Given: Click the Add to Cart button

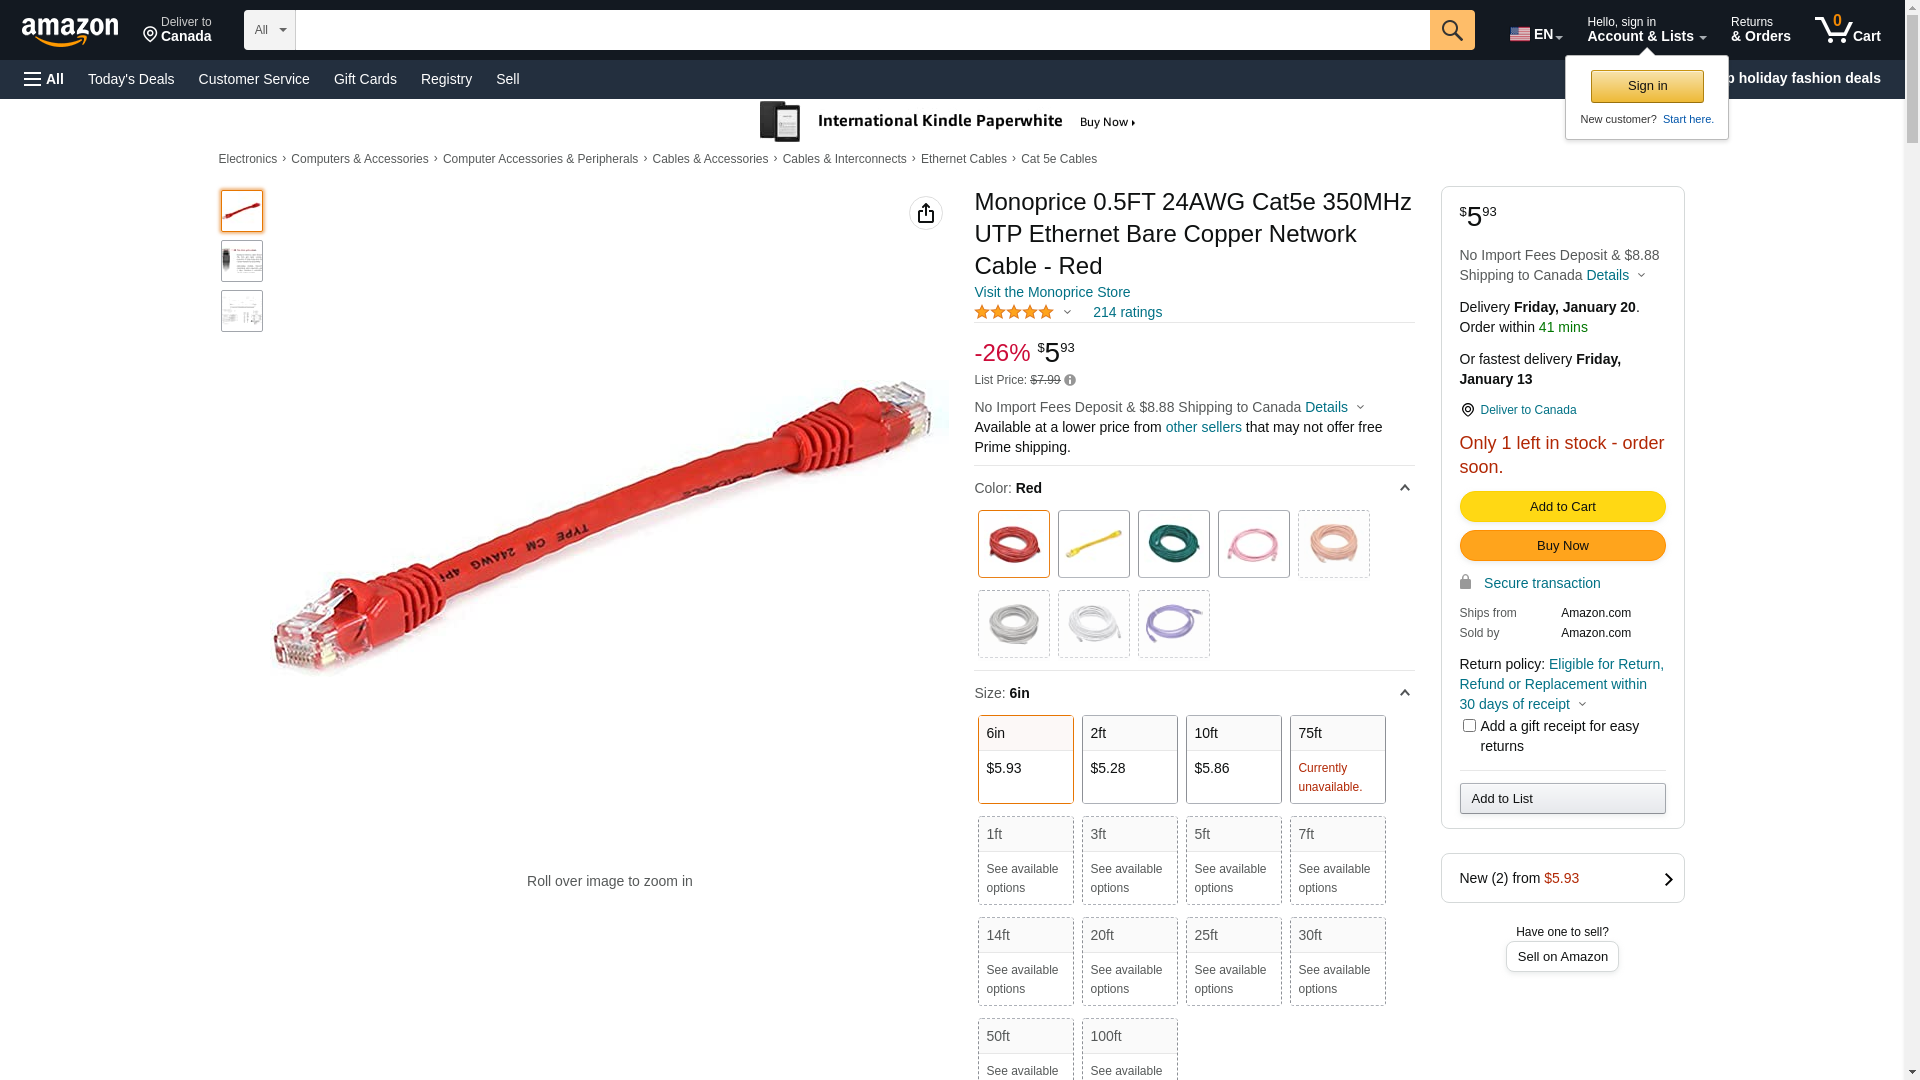Looking at the screenshot, I should (1561, 507).
